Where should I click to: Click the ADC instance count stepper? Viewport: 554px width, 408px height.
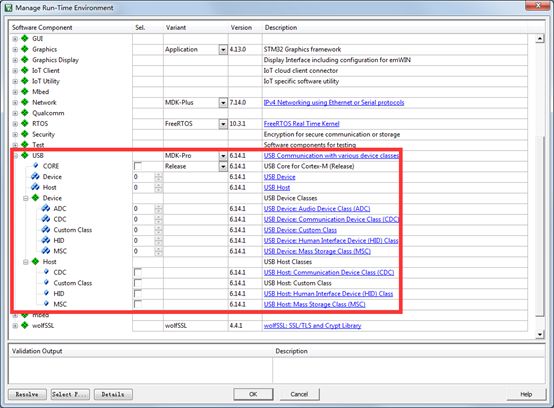pos(158,209)
